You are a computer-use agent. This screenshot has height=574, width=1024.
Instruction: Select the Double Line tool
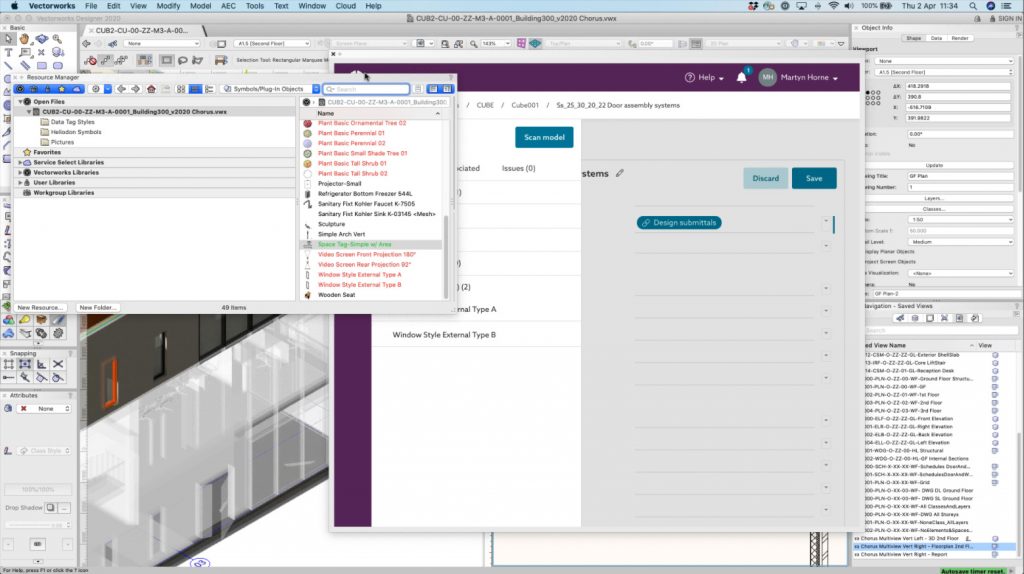click(x=25, y=65)
